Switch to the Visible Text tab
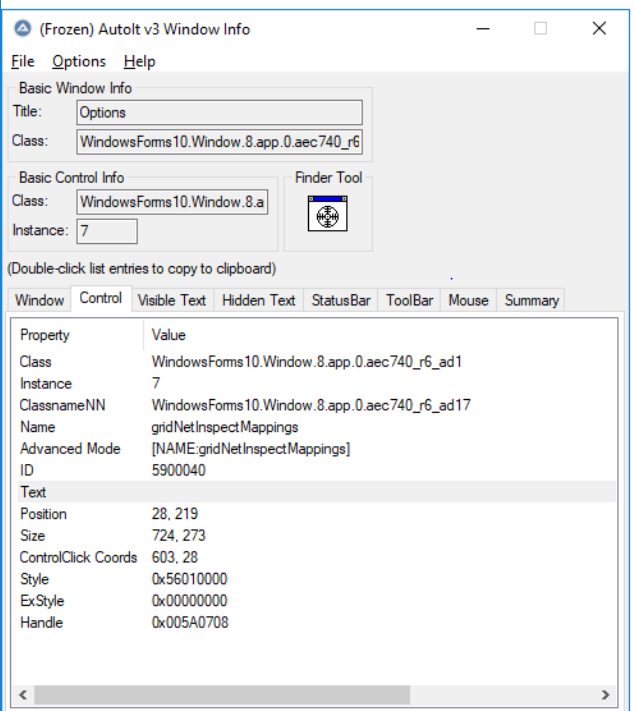The width and height of the screenshot is (634, 711). pos(172,300)
